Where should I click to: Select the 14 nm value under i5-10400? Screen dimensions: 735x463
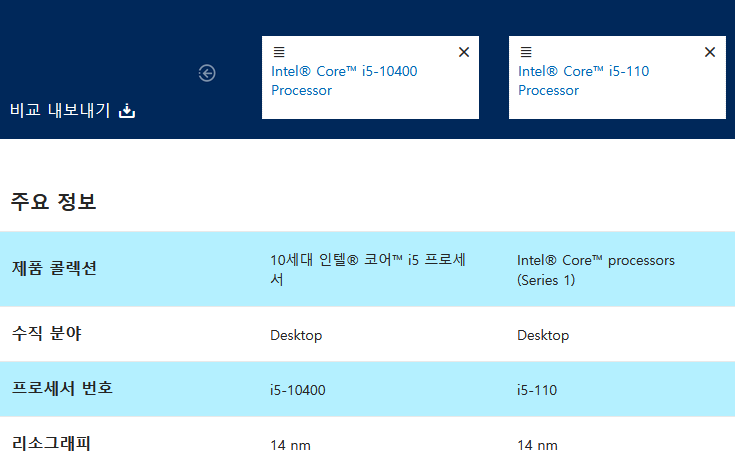[290, 445]
